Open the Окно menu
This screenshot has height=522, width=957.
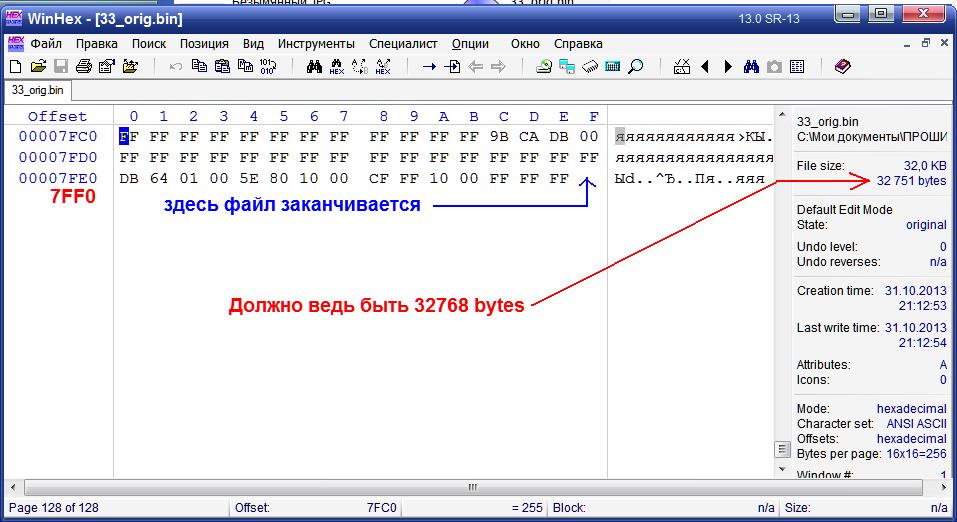tap(525, 44)
